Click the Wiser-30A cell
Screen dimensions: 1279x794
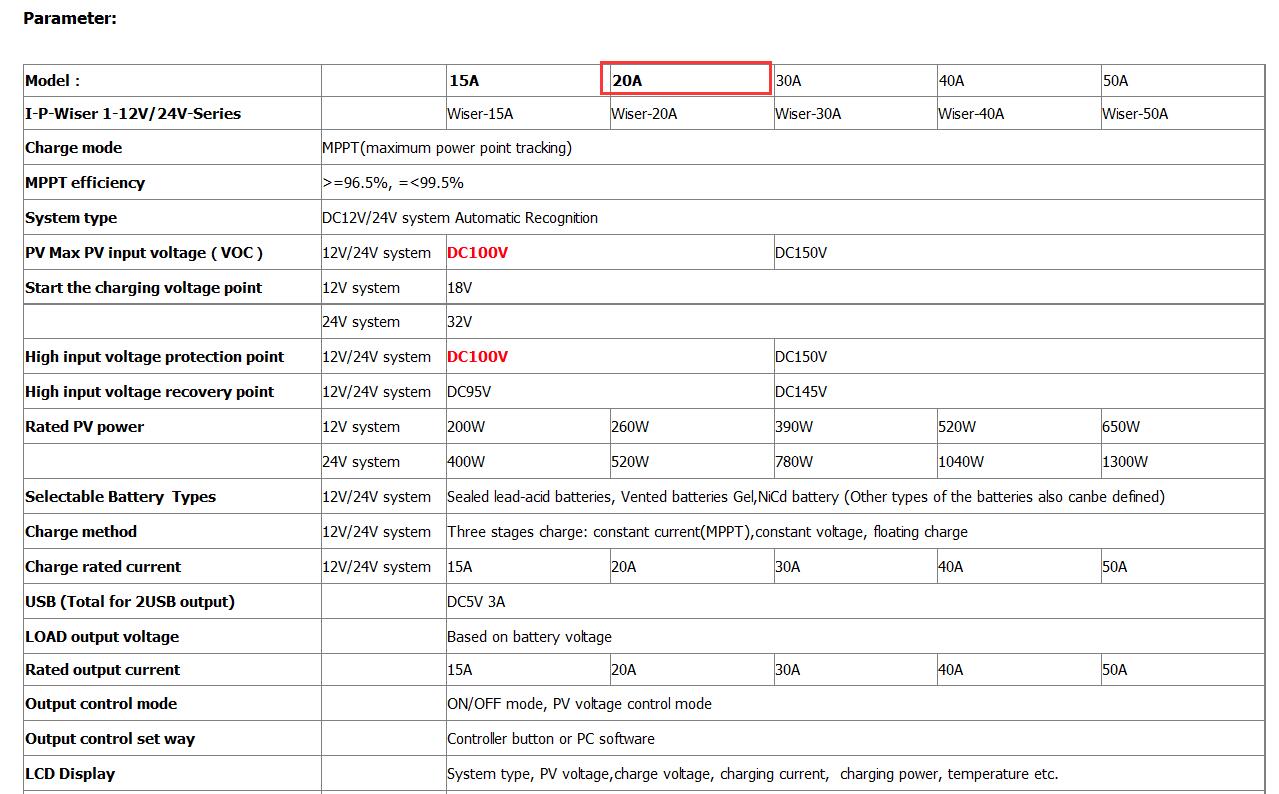pyautogui.click(x=808, y=114)
